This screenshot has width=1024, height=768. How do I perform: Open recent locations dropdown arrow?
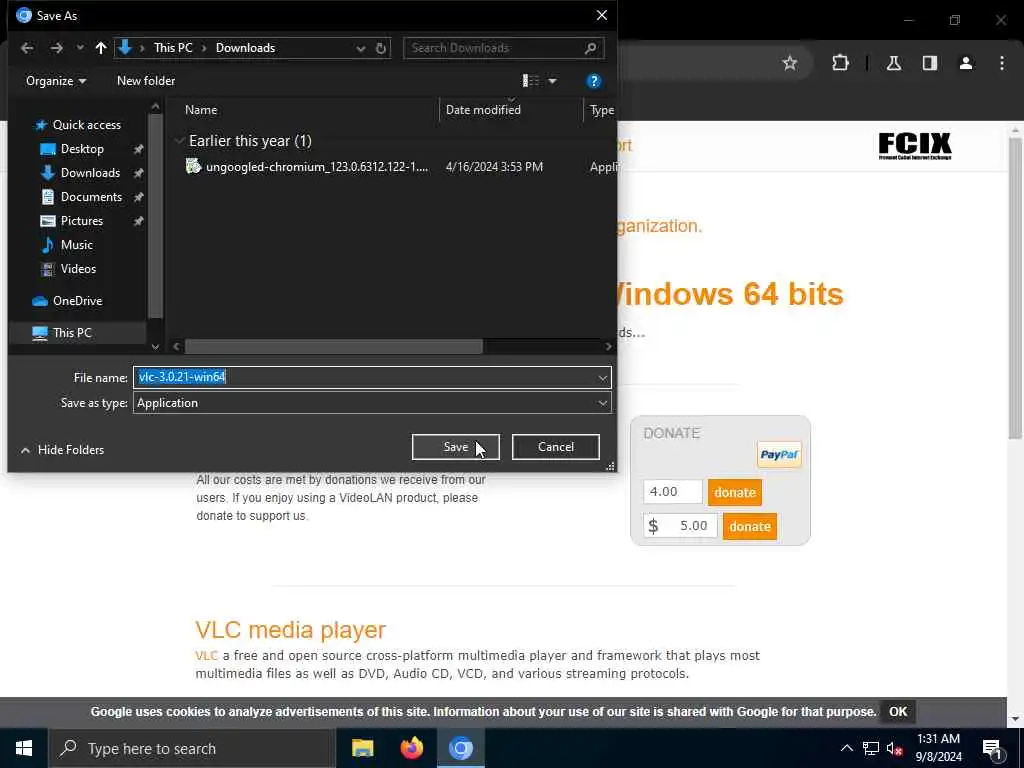point(80,48)
